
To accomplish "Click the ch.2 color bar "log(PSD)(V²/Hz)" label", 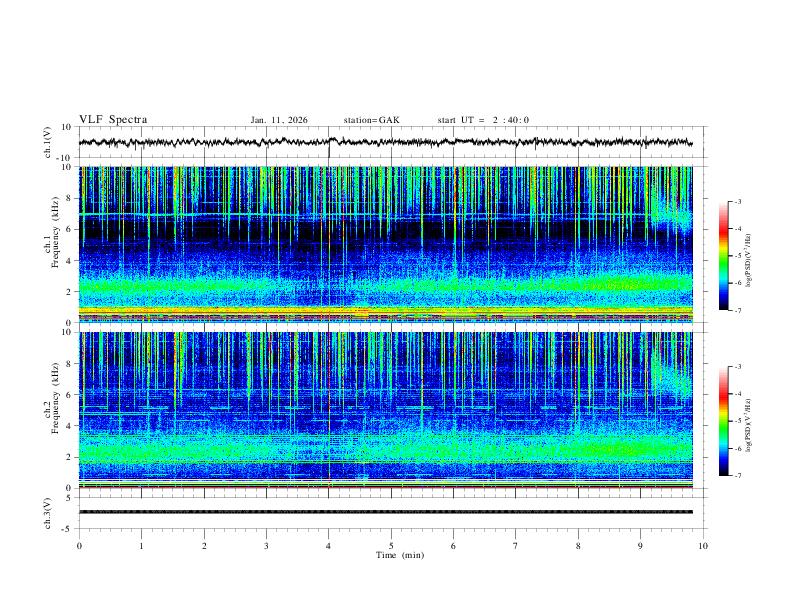I will [x=748, y=425].
